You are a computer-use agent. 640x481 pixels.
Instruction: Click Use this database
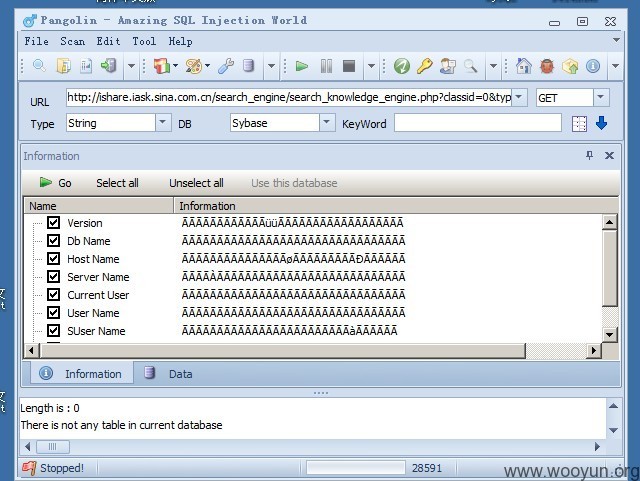pos(294,183)
